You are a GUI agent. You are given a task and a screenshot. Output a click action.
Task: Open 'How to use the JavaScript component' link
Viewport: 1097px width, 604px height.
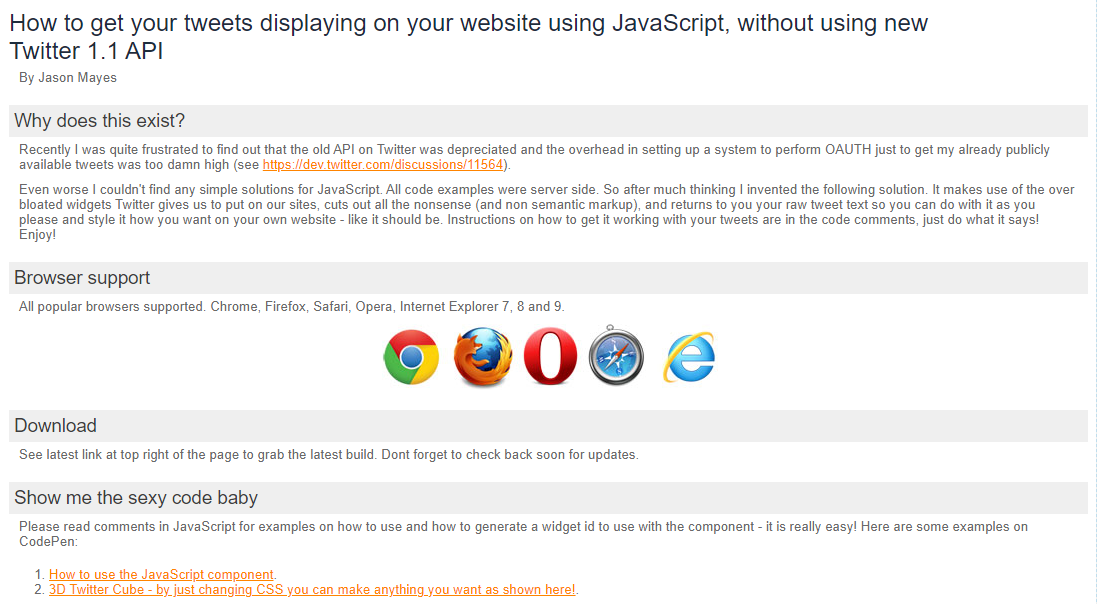161,575
